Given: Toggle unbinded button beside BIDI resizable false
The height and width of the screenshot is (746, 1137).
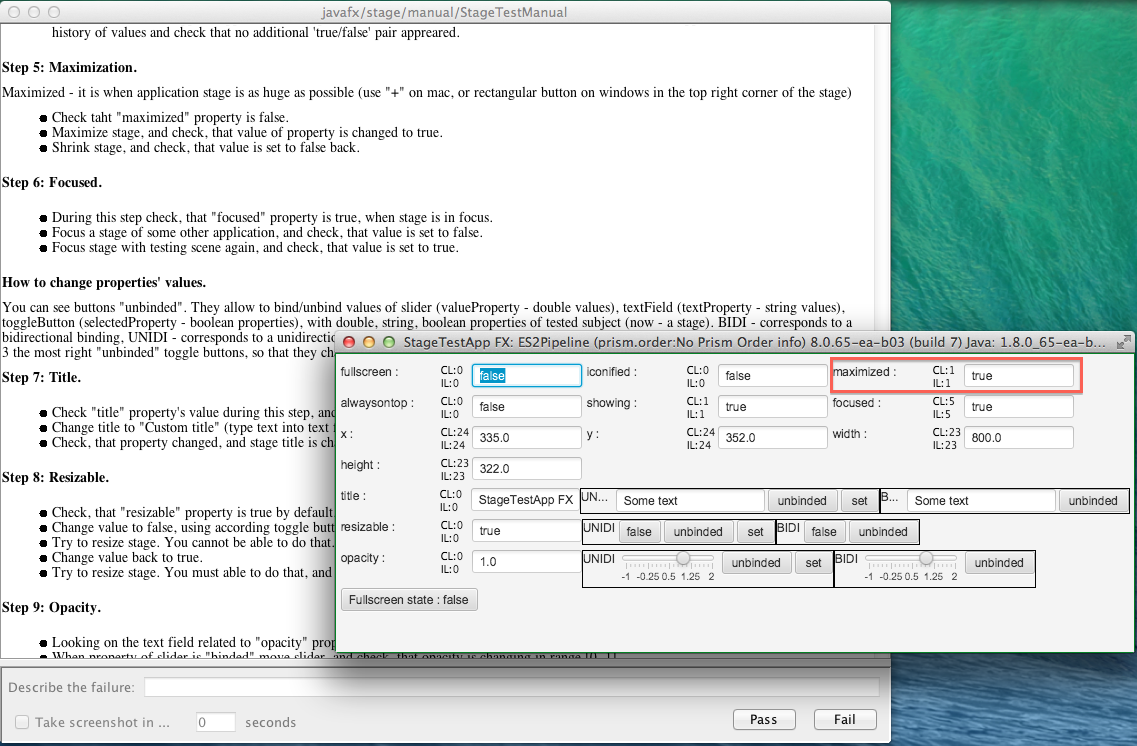Looking at the screenshot, I should [883, 532].
